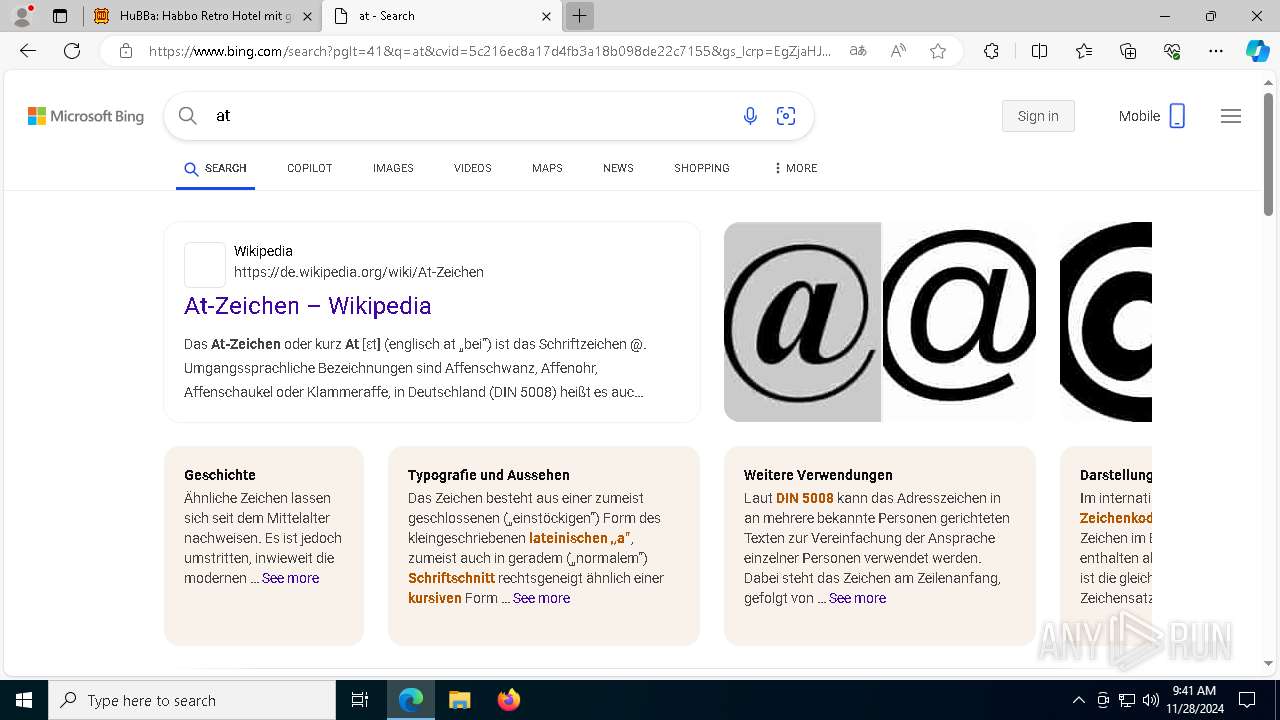
Task: Open the italic @ sign image thumbnail
Action: 802,322
